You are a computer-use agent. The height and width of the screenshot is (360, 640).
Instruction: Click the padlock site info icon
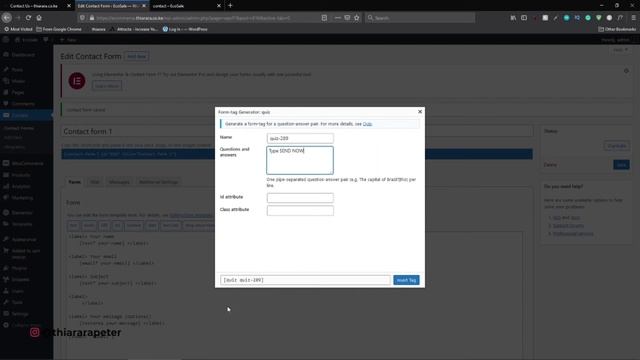click(x=91, y=18)
